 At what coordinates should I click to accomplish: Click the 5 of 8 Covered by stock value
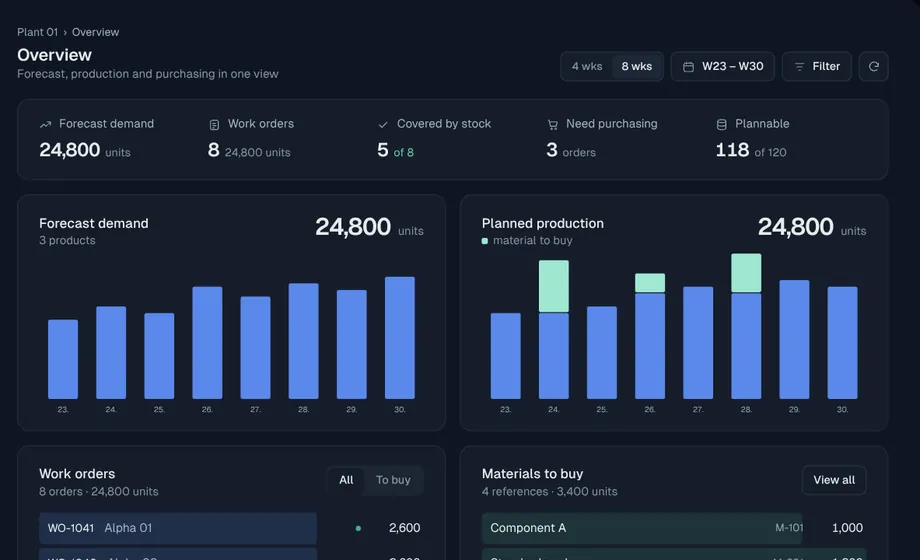pos(395,150)
